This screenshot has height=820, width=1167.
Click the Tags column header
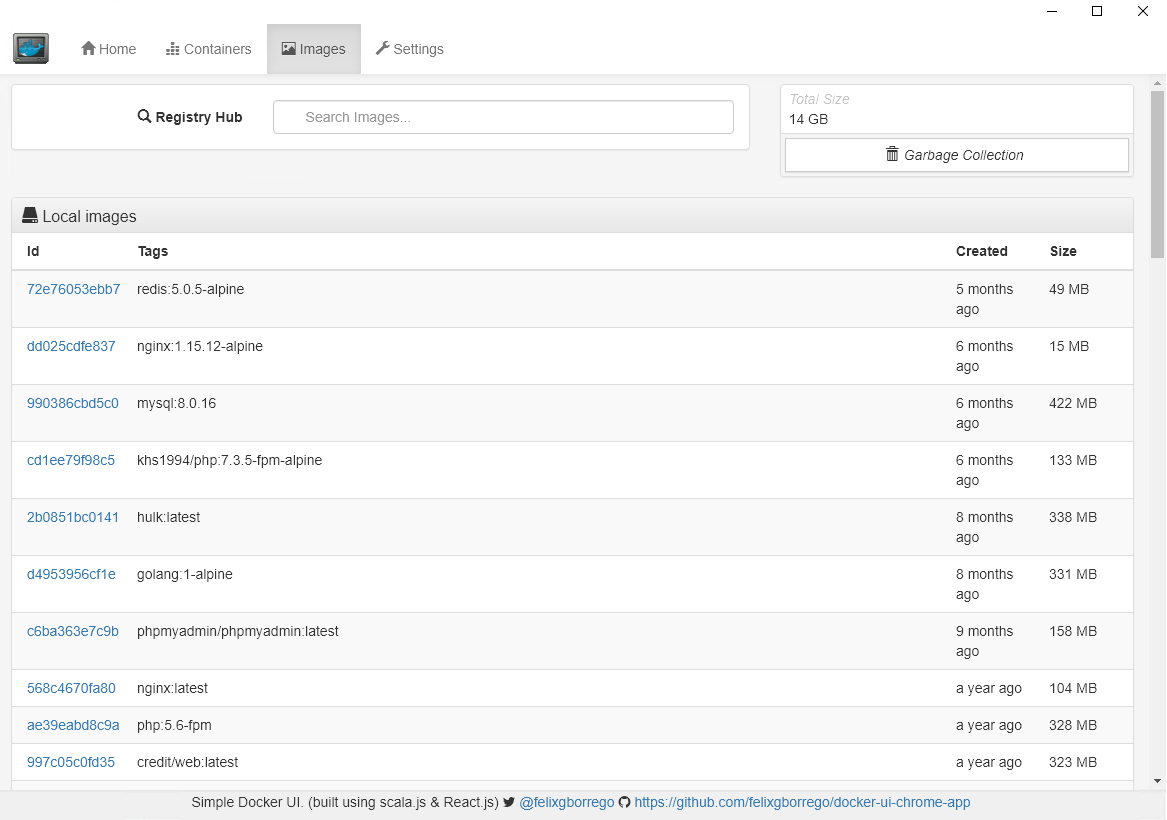tap(153, 252)
